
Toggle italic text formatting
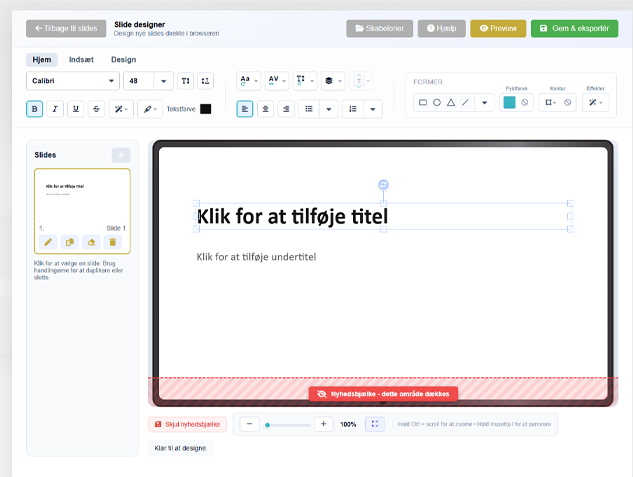click(55, 109)
